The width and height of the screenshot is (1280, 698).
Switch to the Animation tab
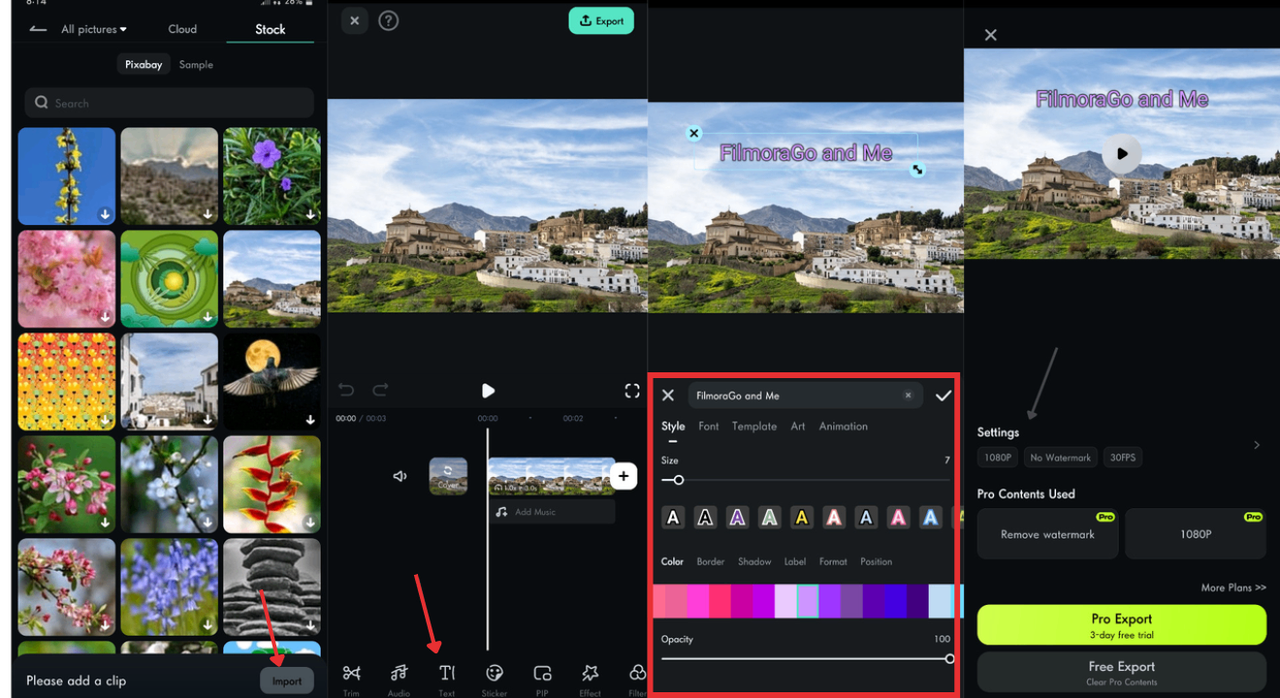843,426
